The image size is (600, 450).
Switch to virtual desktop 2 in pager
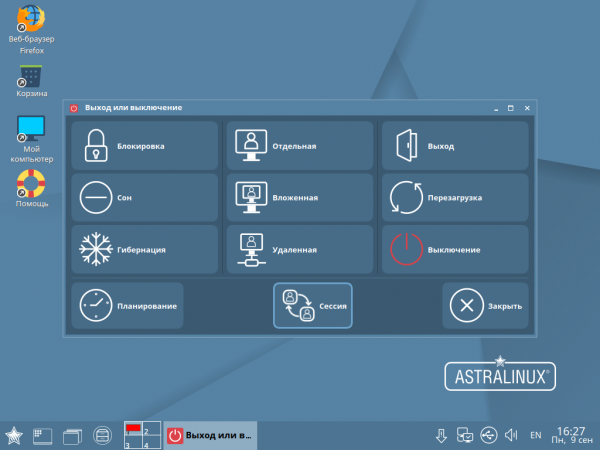(150, 429)
